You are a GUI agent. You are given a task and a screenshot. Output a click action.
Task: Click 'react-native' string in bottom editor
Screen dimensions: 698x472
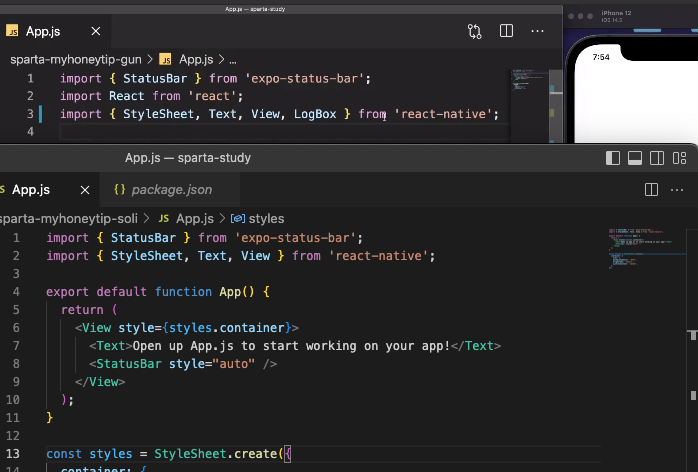(378, 256)
